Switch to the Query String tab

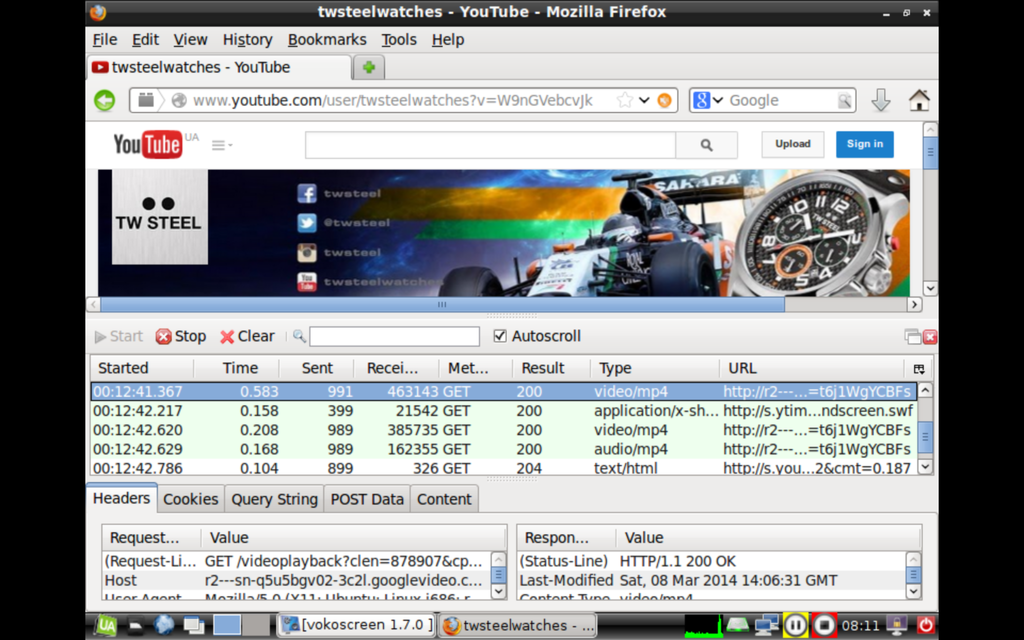point(274,500)
